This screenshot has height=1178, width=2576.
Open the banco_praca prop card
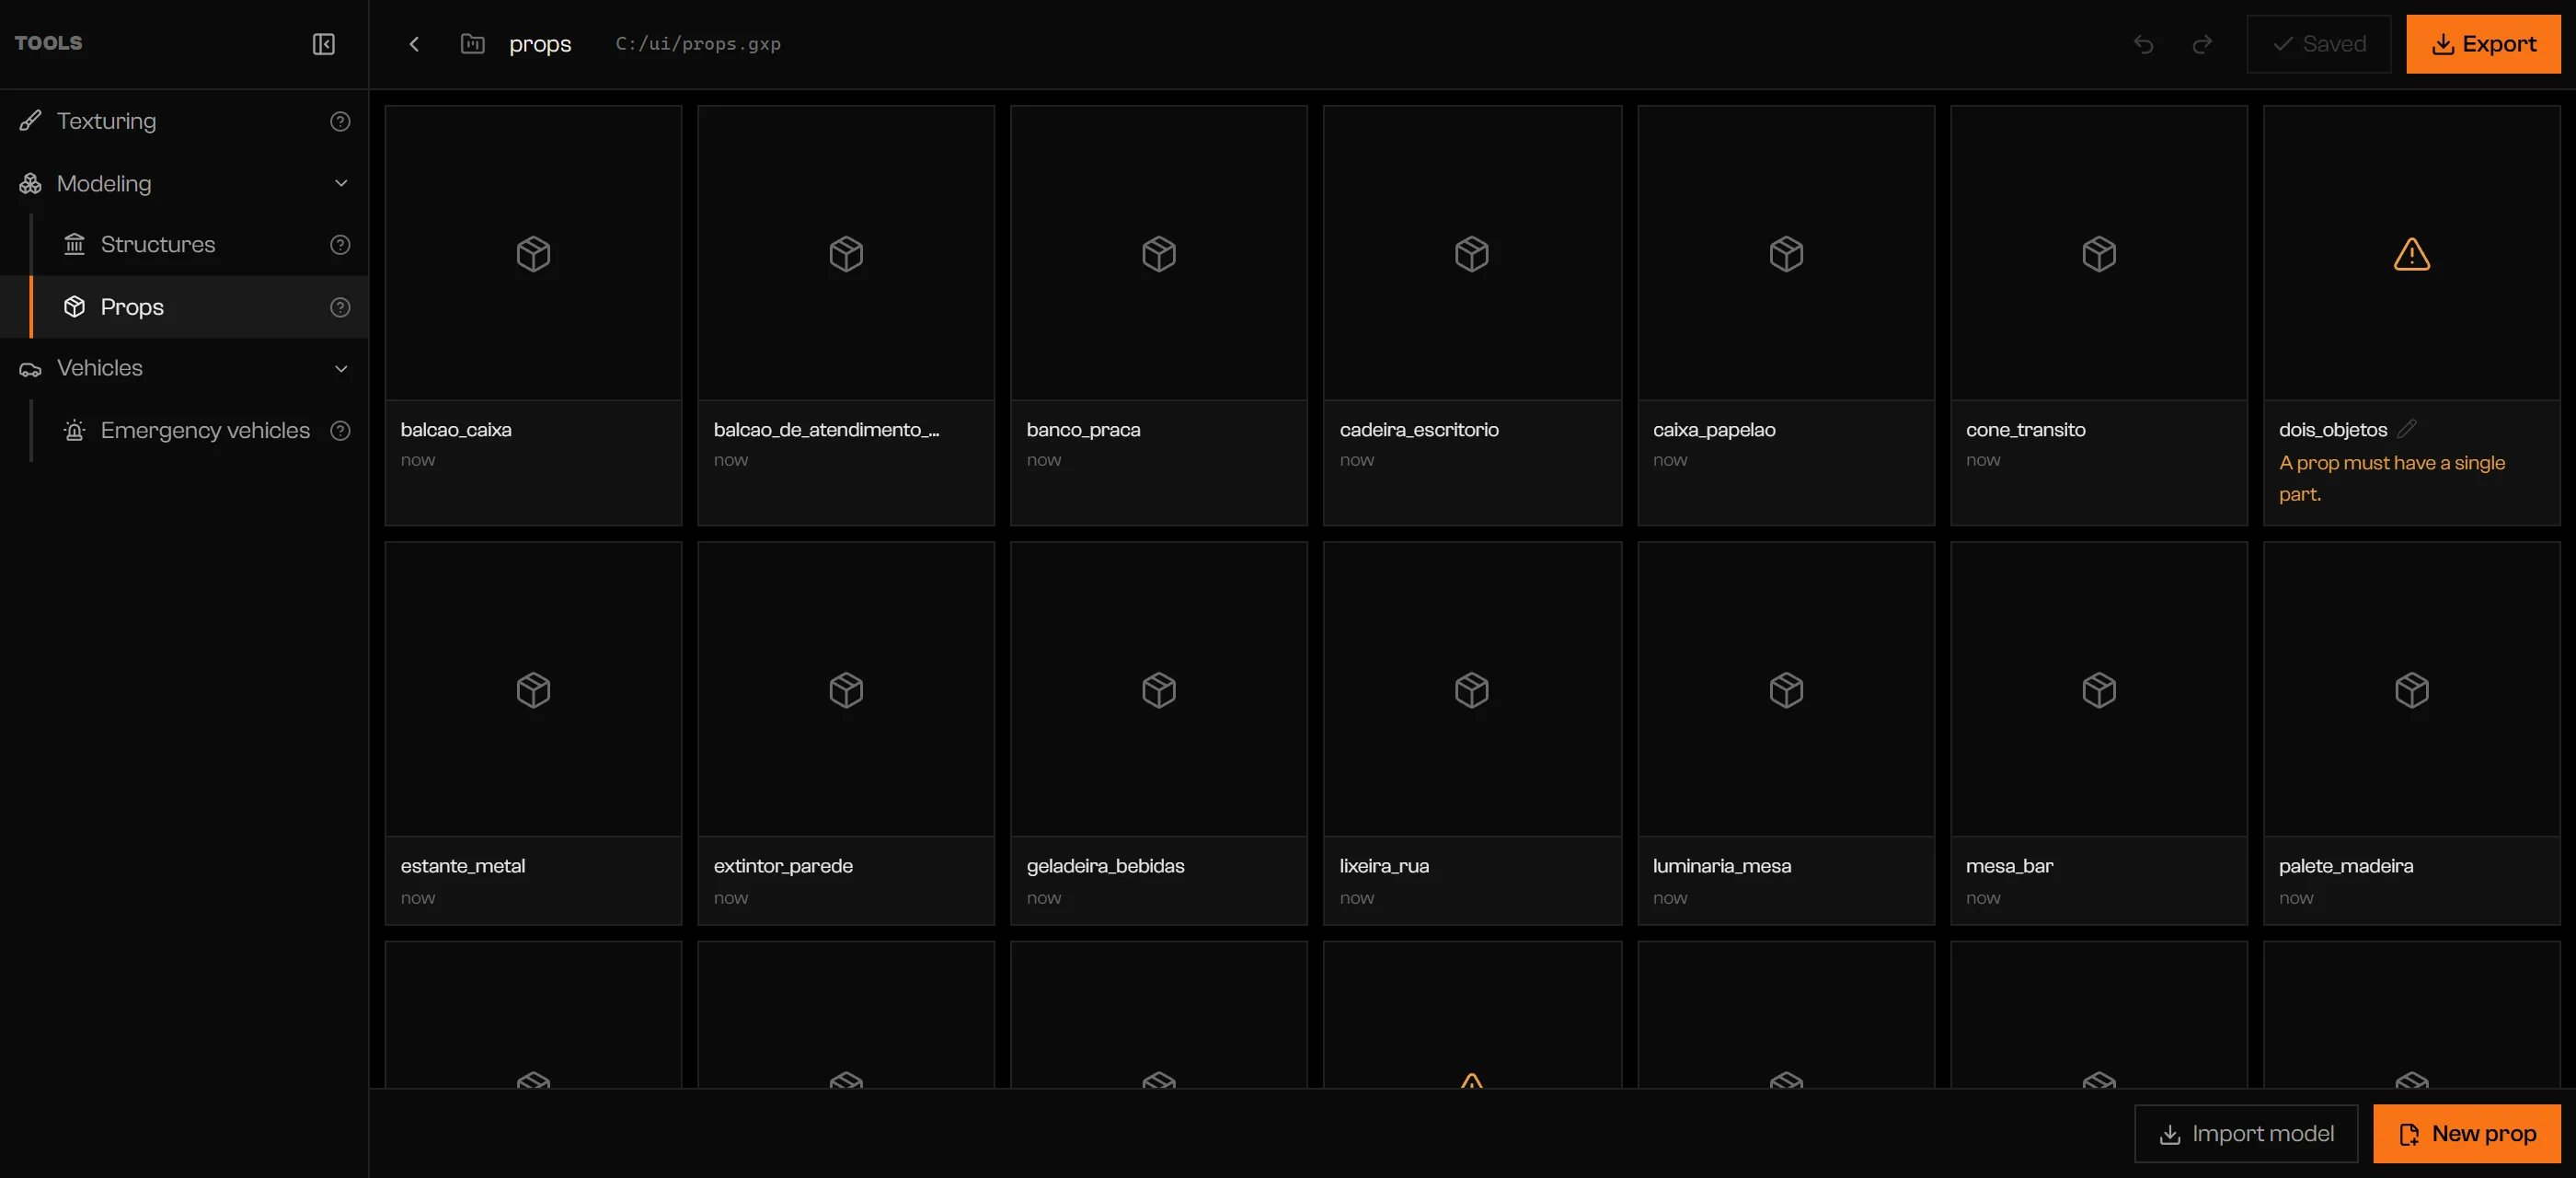coord(1158,316)
